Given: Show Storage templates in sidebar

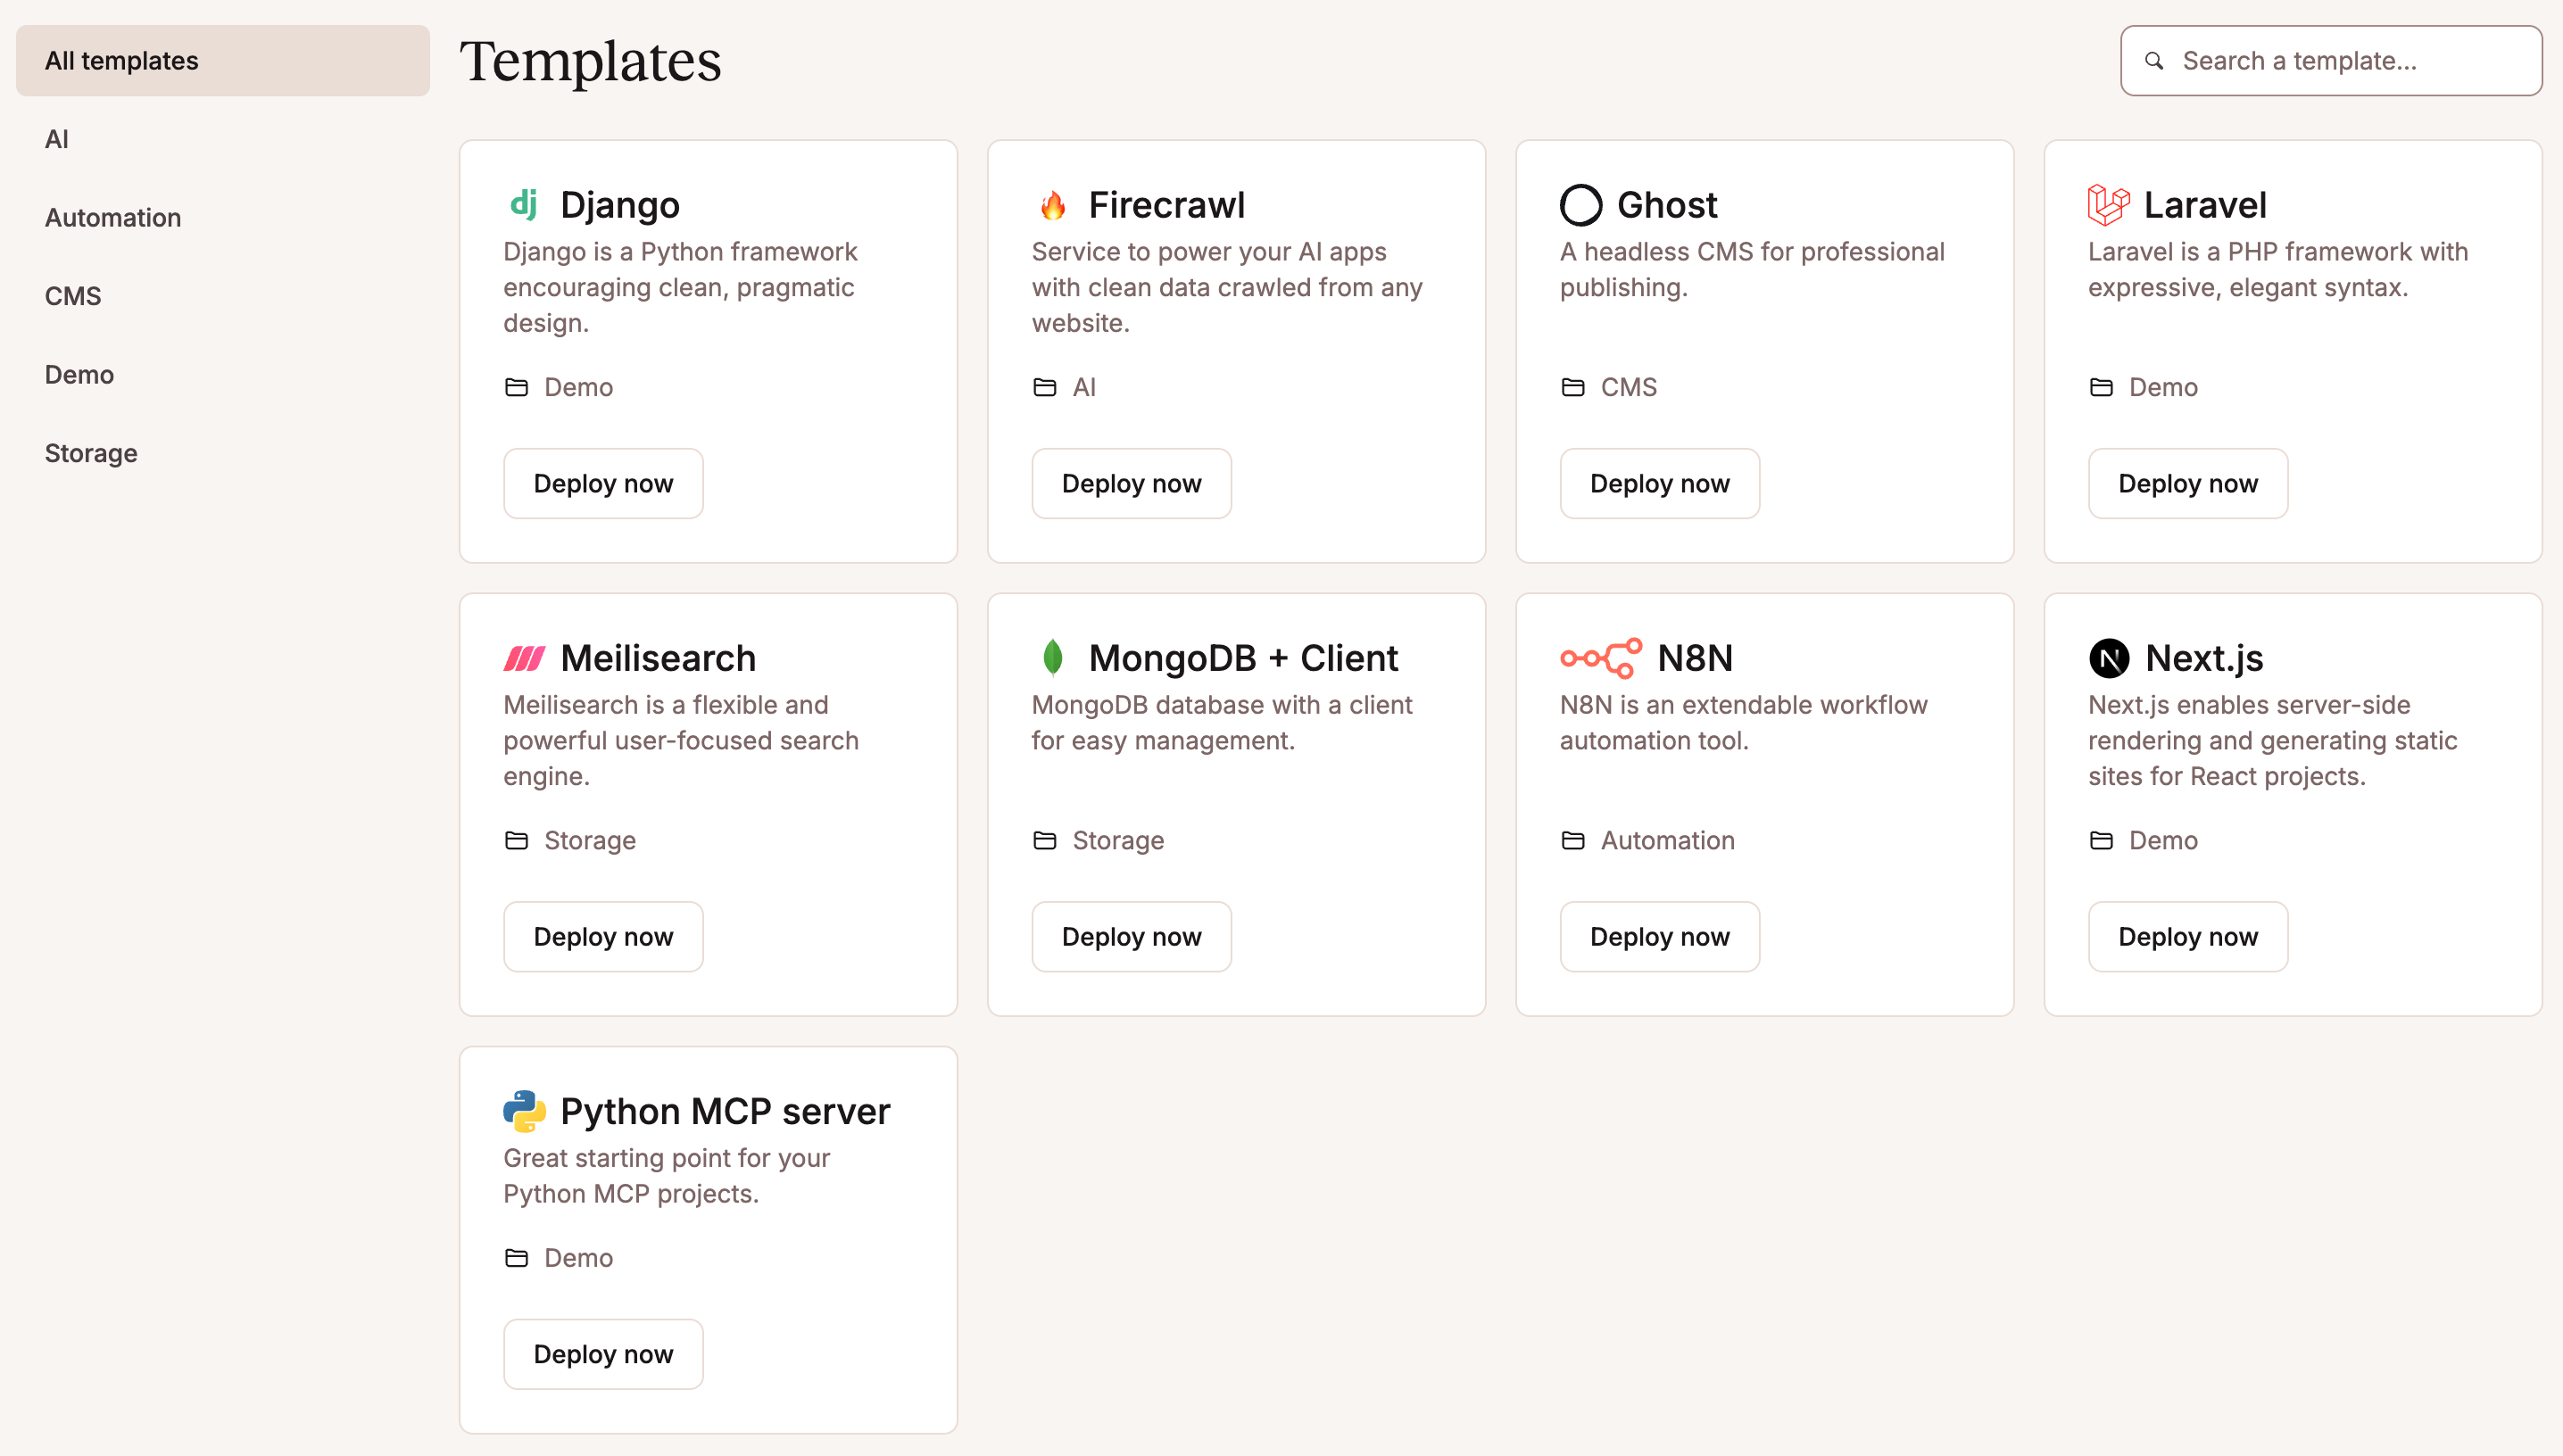Looking at the screenshot, I should [91, 453].
